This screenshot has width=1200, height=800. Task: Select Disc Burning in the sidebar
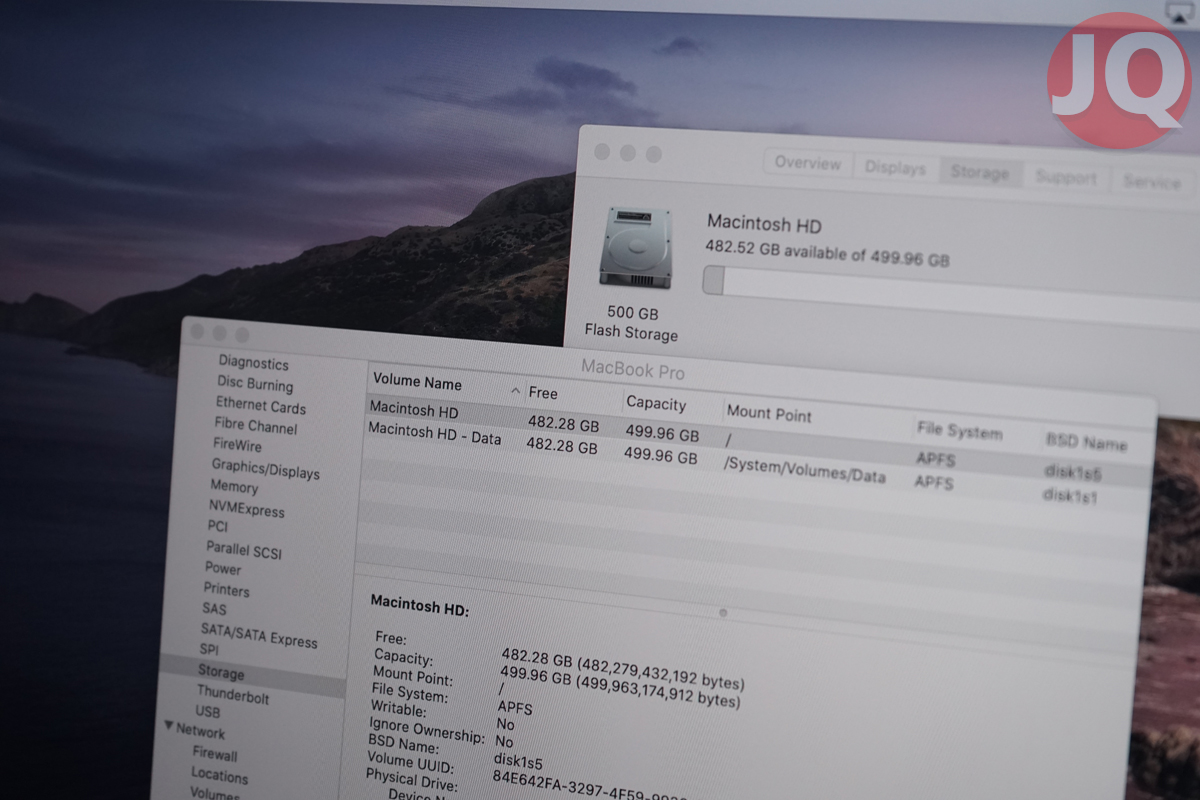pyautogui.click(x=255, y=384)
